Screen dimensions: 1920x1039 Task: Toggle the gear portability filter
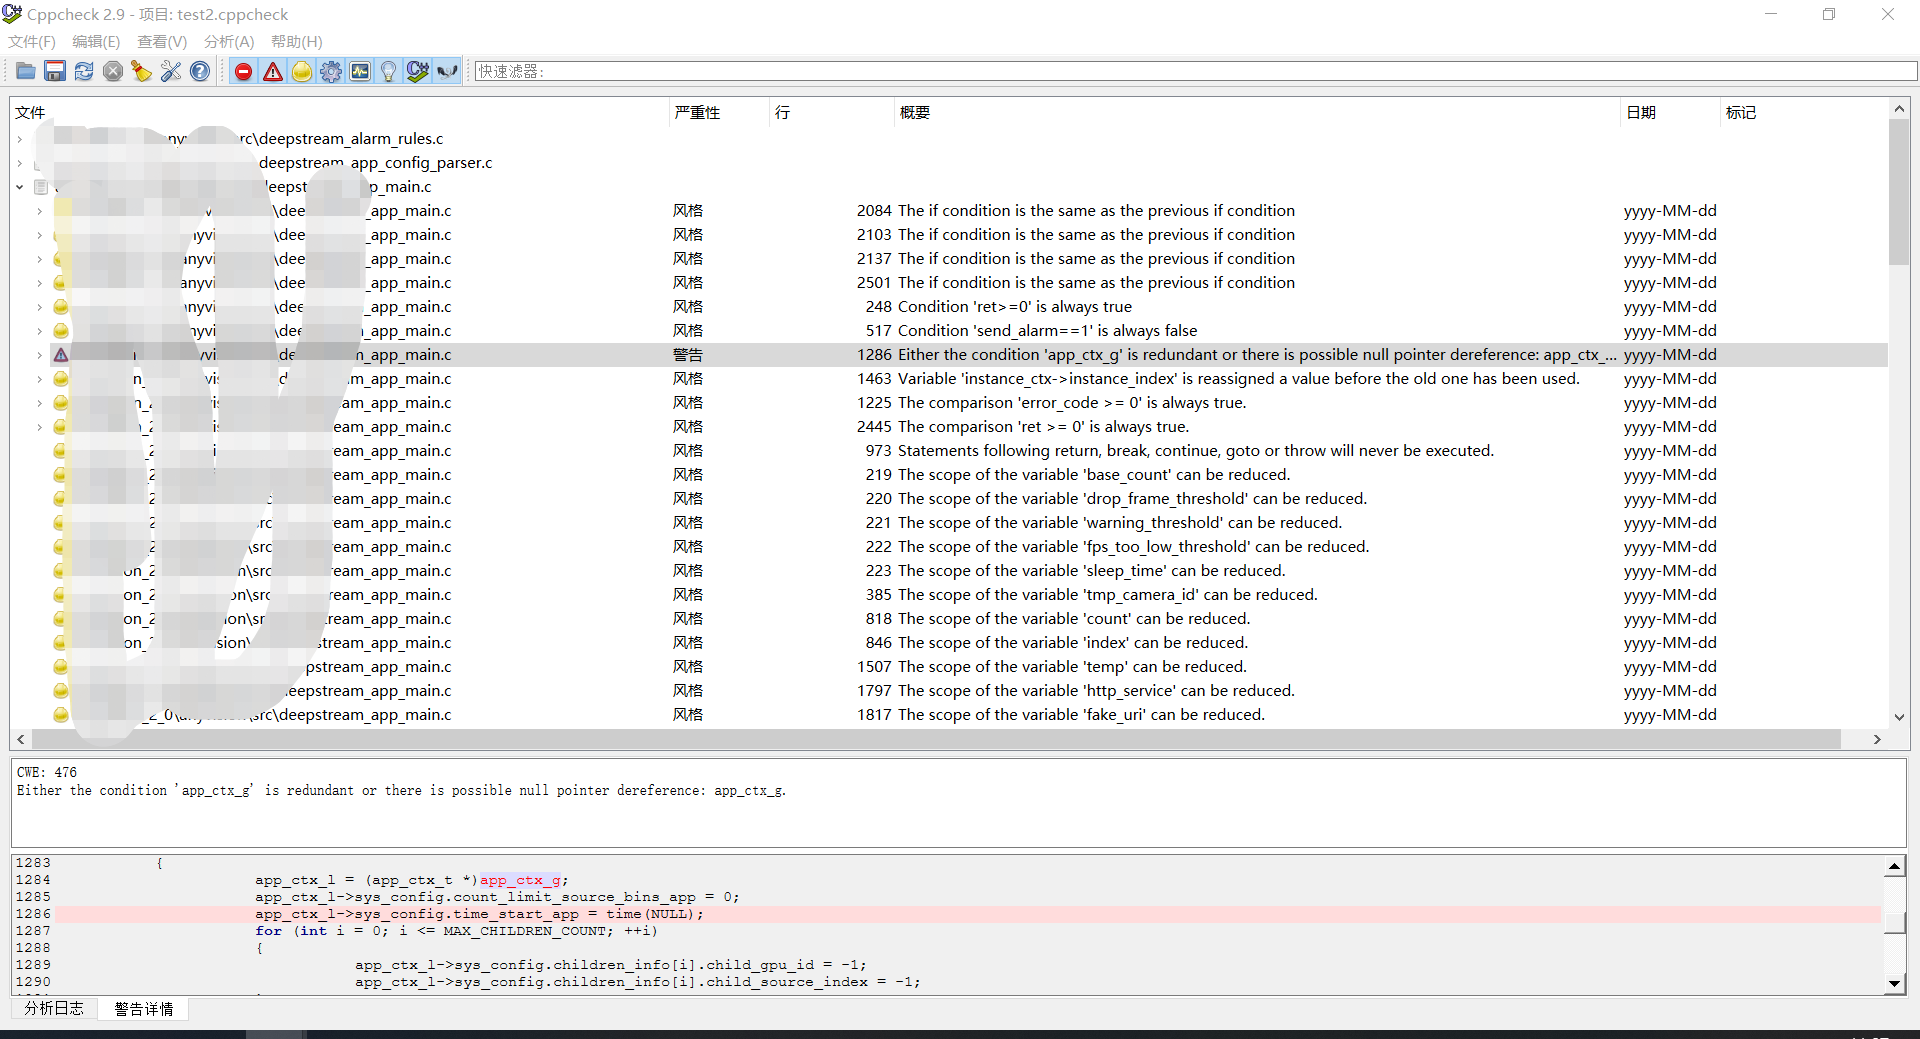point(331,71)
